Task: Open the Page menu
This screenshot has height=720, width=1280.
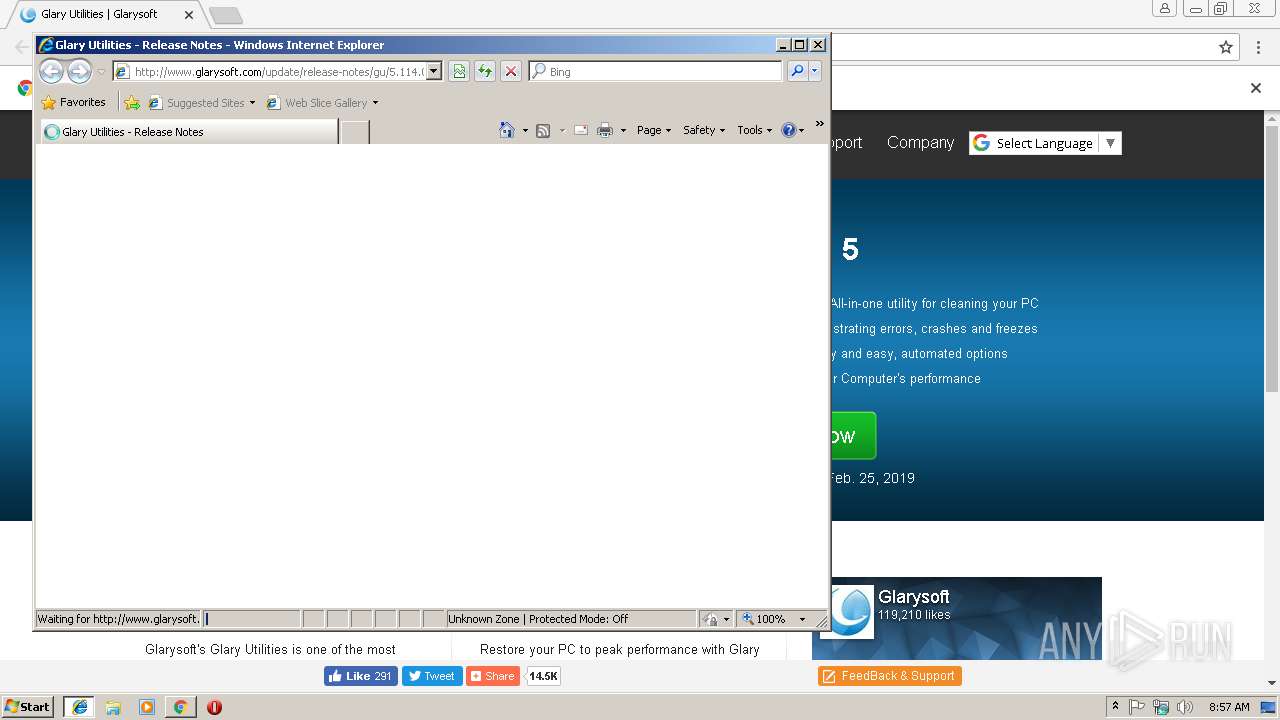Action: 654,130
